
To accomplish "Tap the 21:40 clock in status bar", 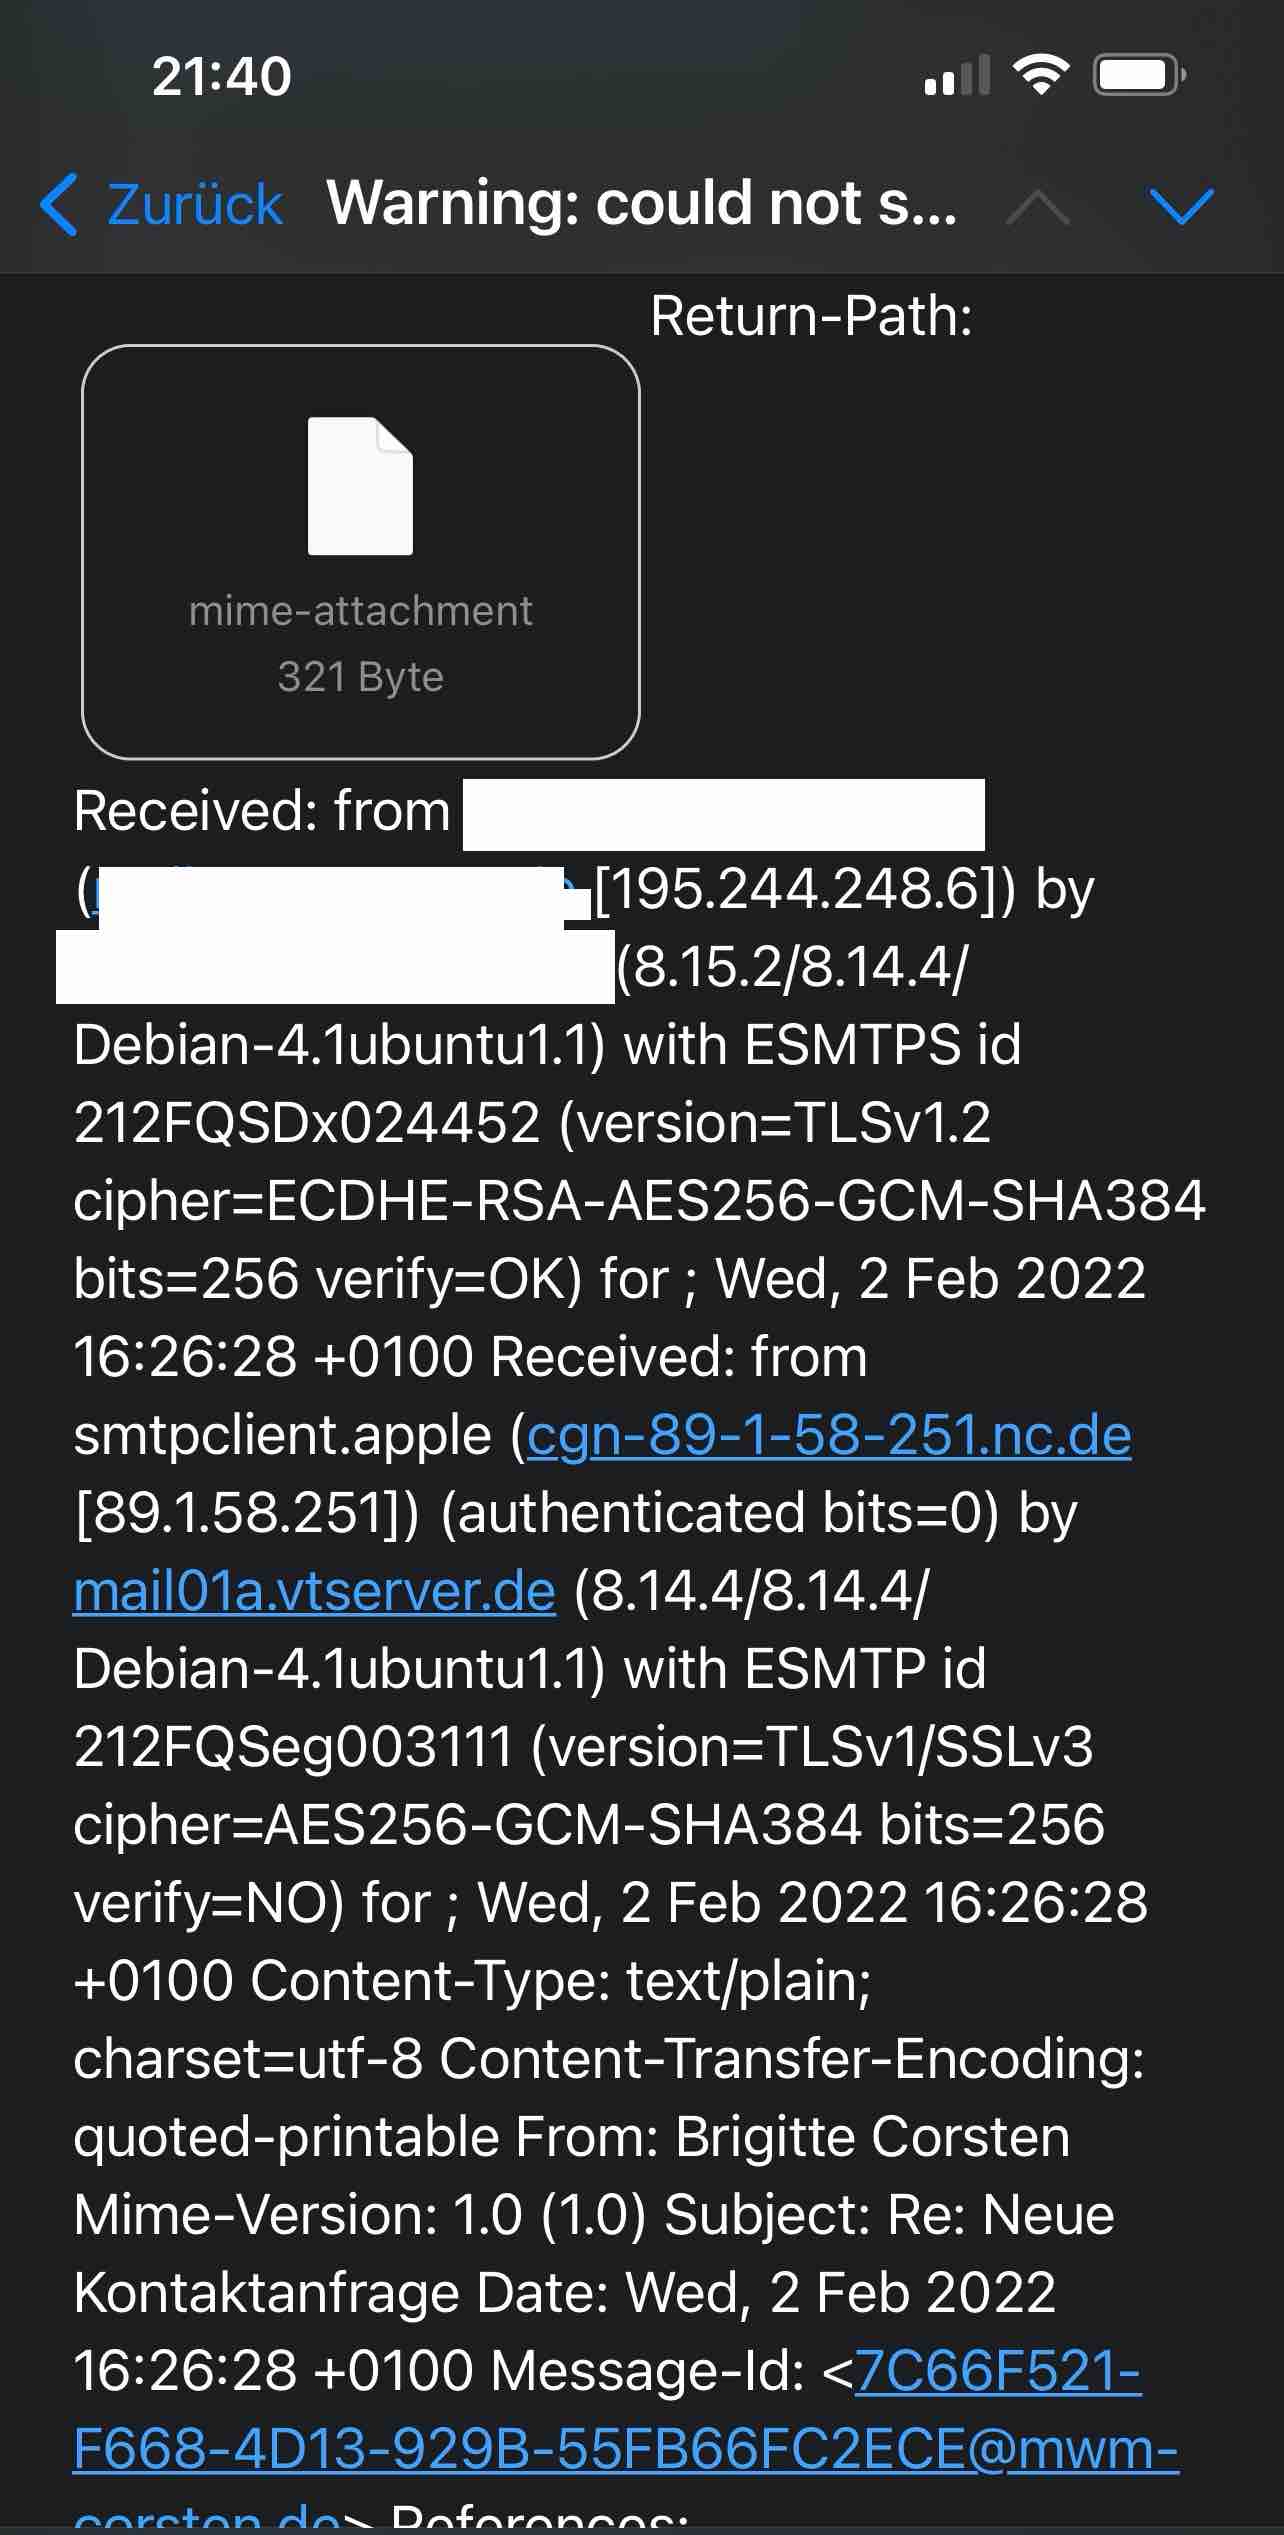I will coord(221,76).
